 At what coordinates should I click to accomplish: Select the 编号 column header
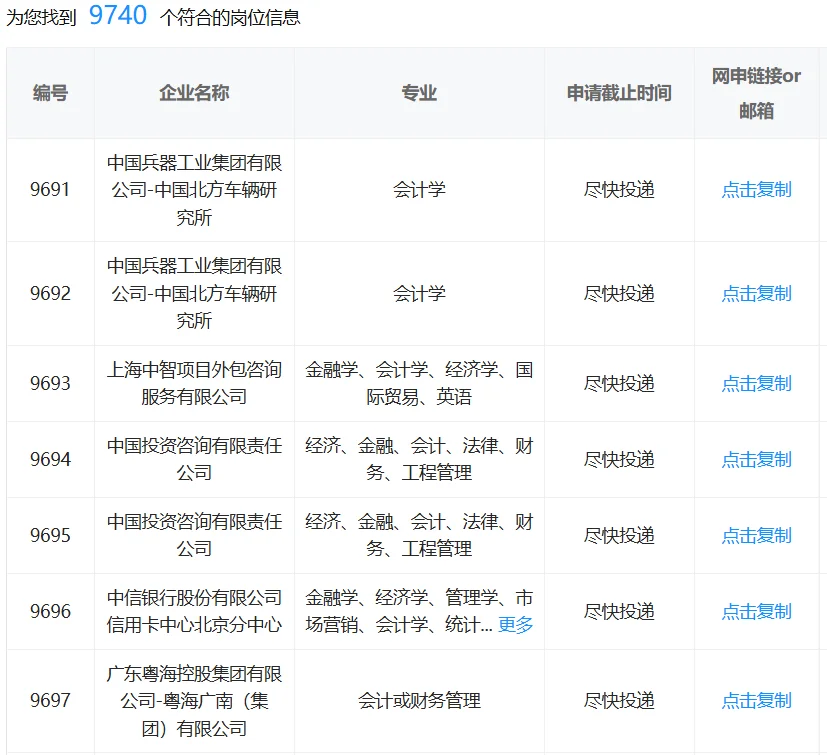tap(50, 93)
